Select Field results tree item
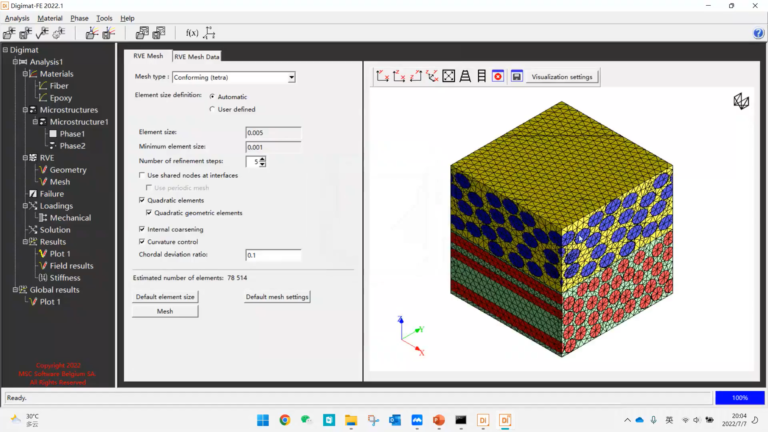 (x=72, y=265)
